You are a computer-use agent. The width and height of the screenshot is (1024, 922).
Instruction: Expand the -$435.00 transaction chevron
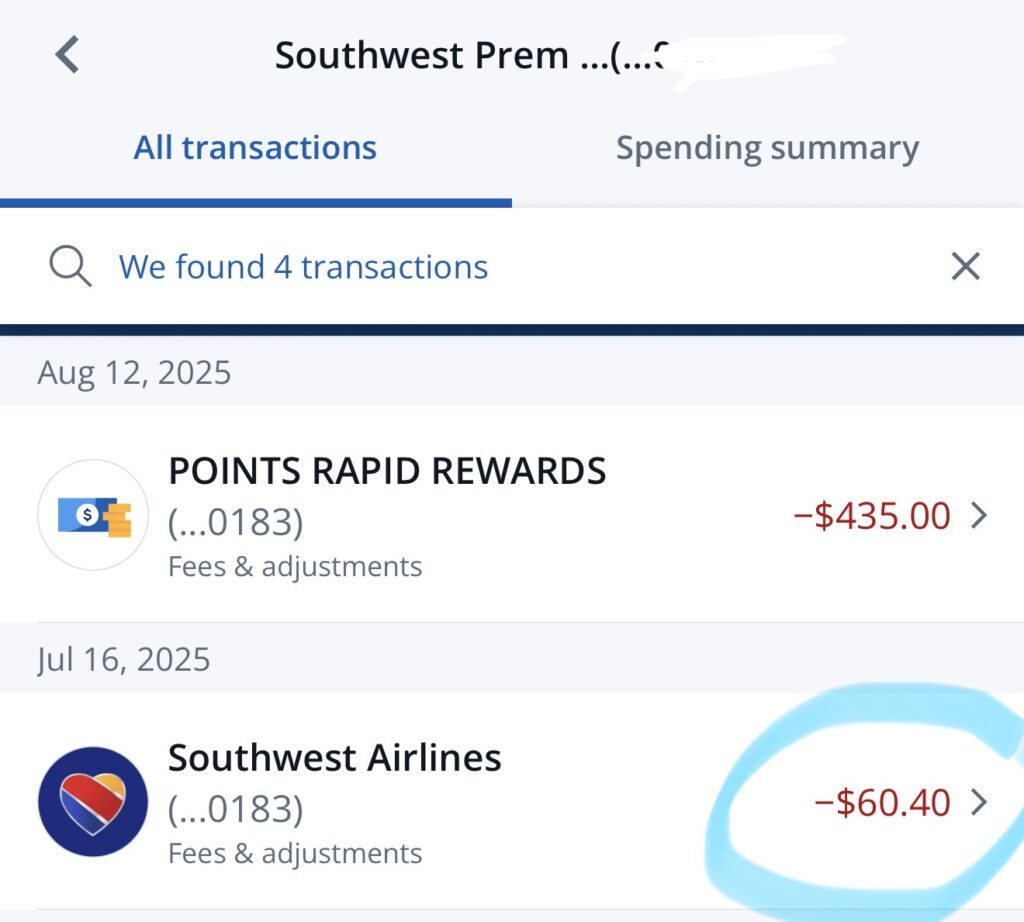pos(980,516)
